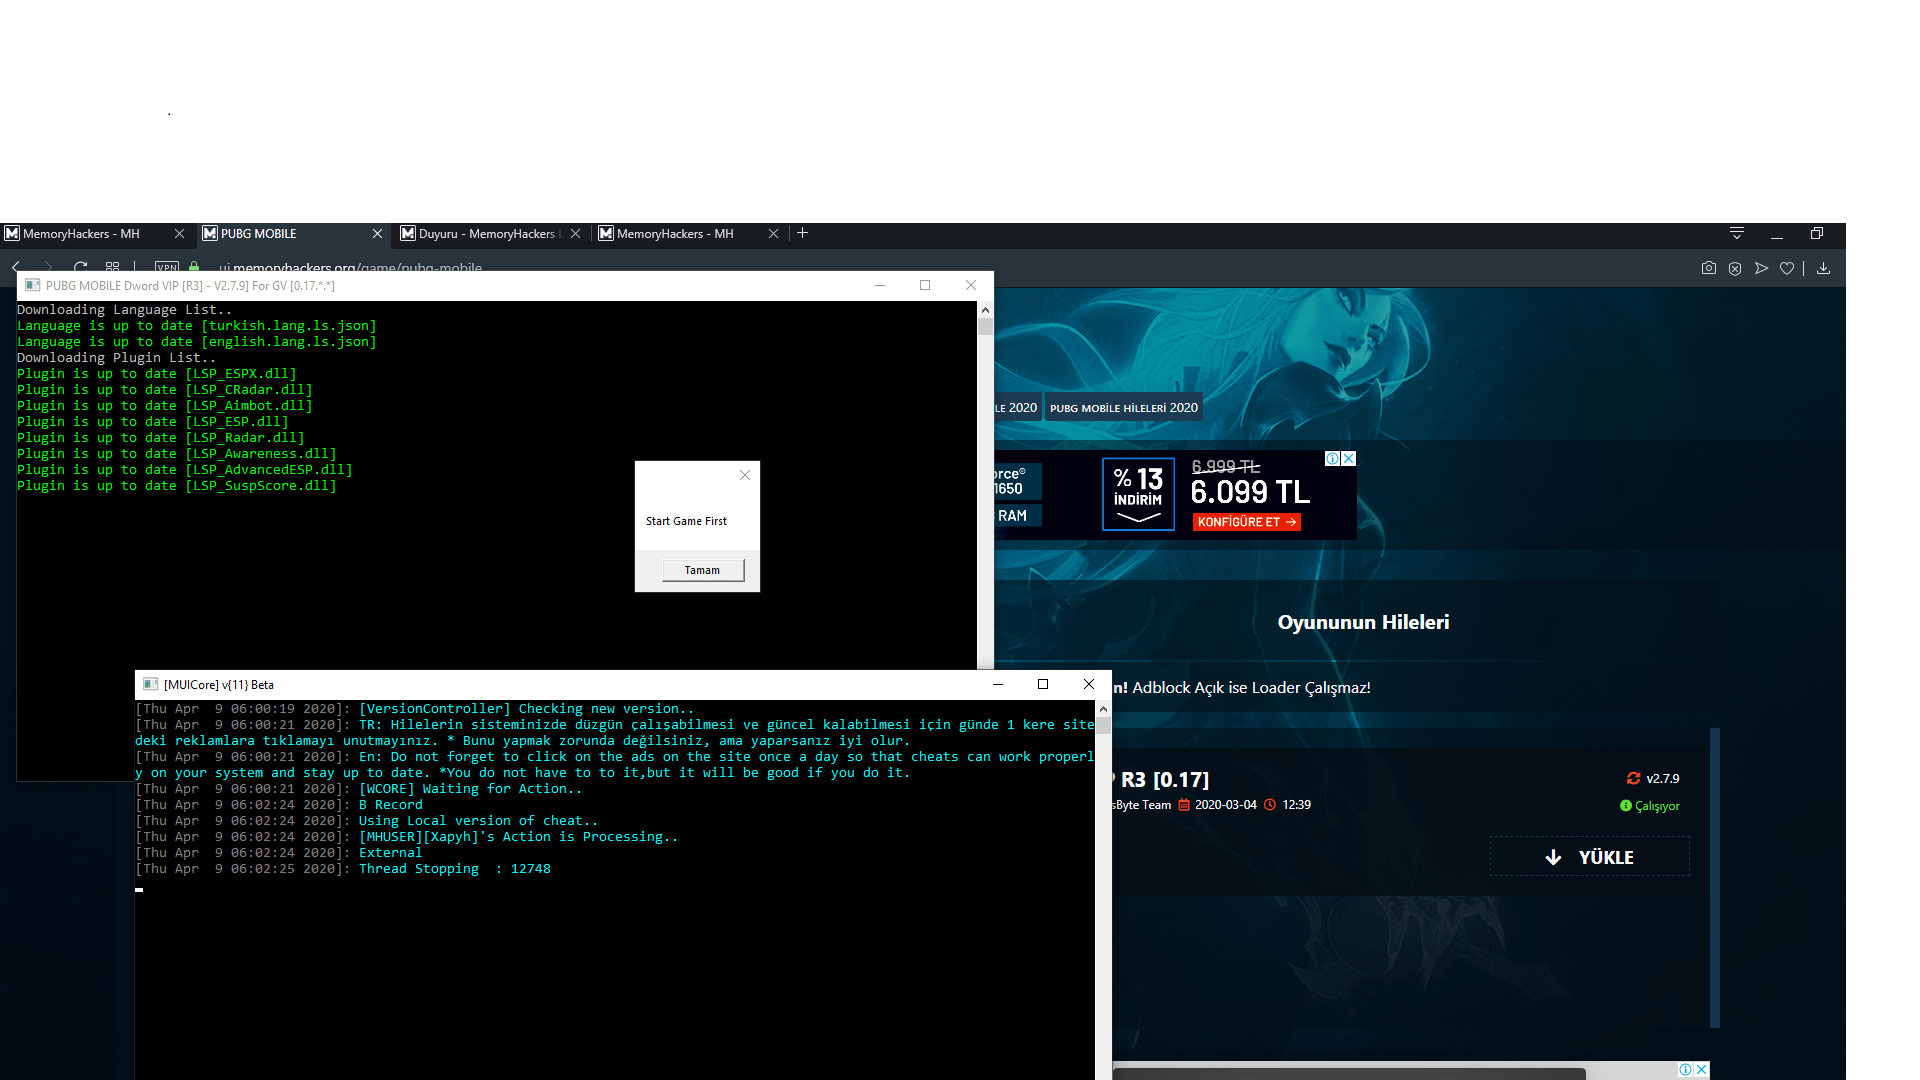Click the clock icon beside 12:39
The width and height of the screenshot is (1920, 1080).
pos(1270,805)
